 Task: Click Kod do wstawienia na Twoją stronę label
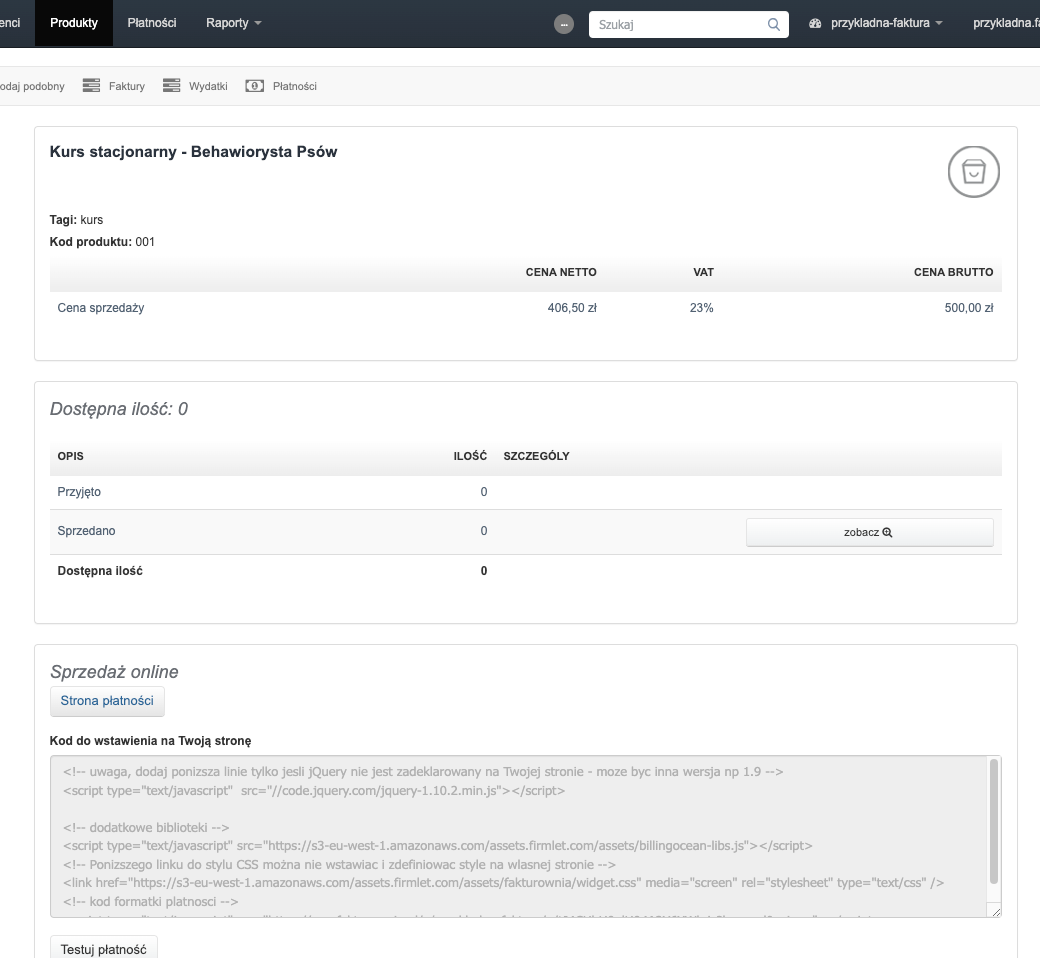coord(151,741)
